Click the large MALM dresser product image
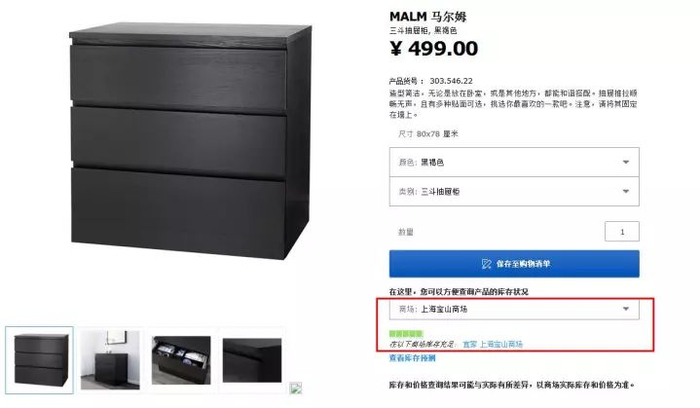 (191, 141)
